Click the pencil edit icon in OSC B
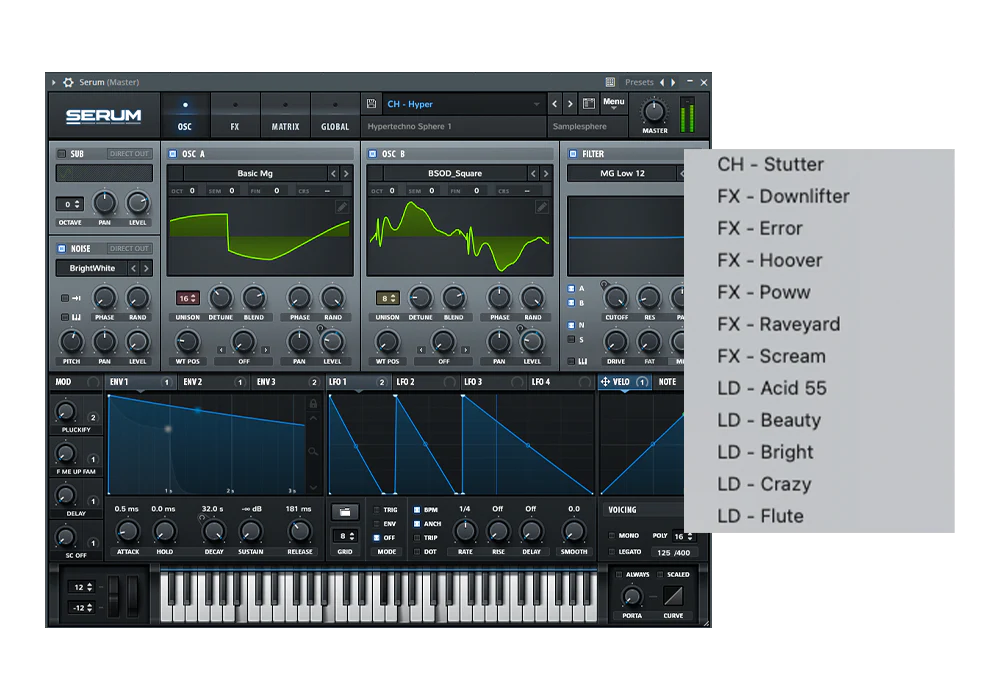 pos(542,207)
